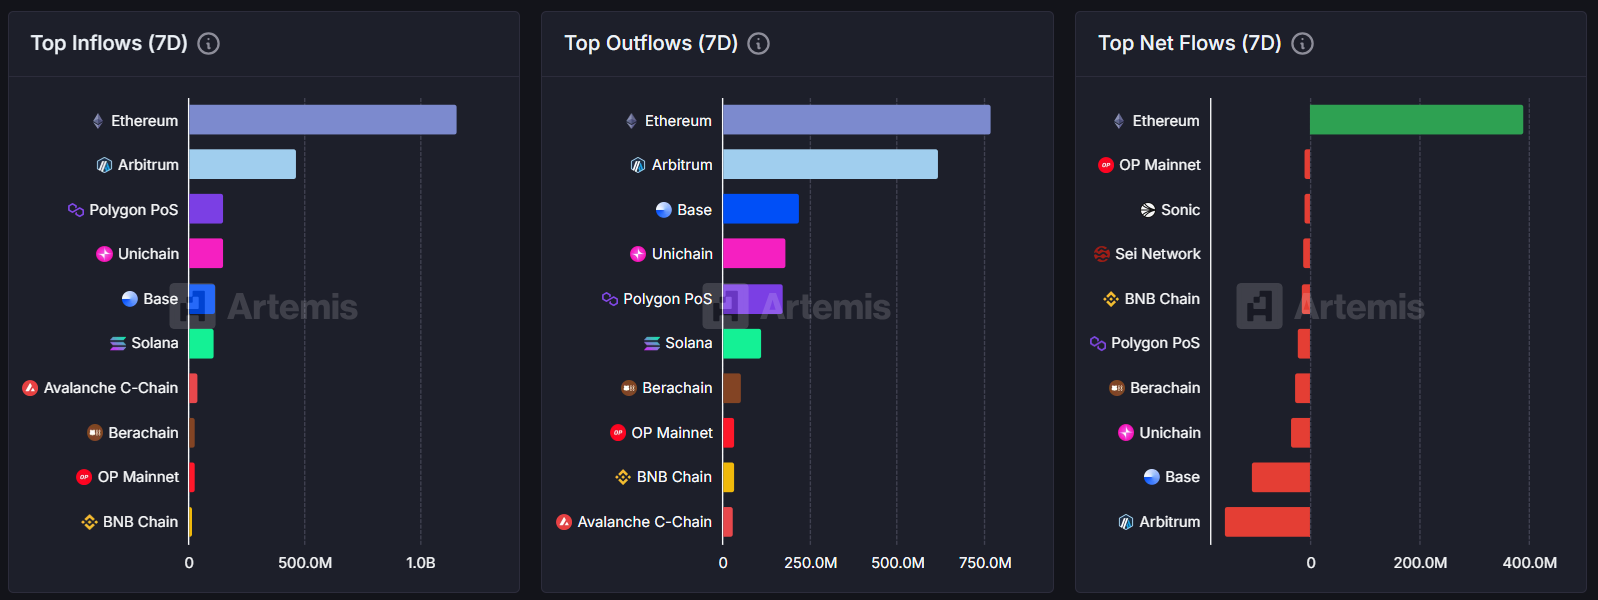
Task: Select Polygon PoS purple inflow bar
Action: [206, 209]
